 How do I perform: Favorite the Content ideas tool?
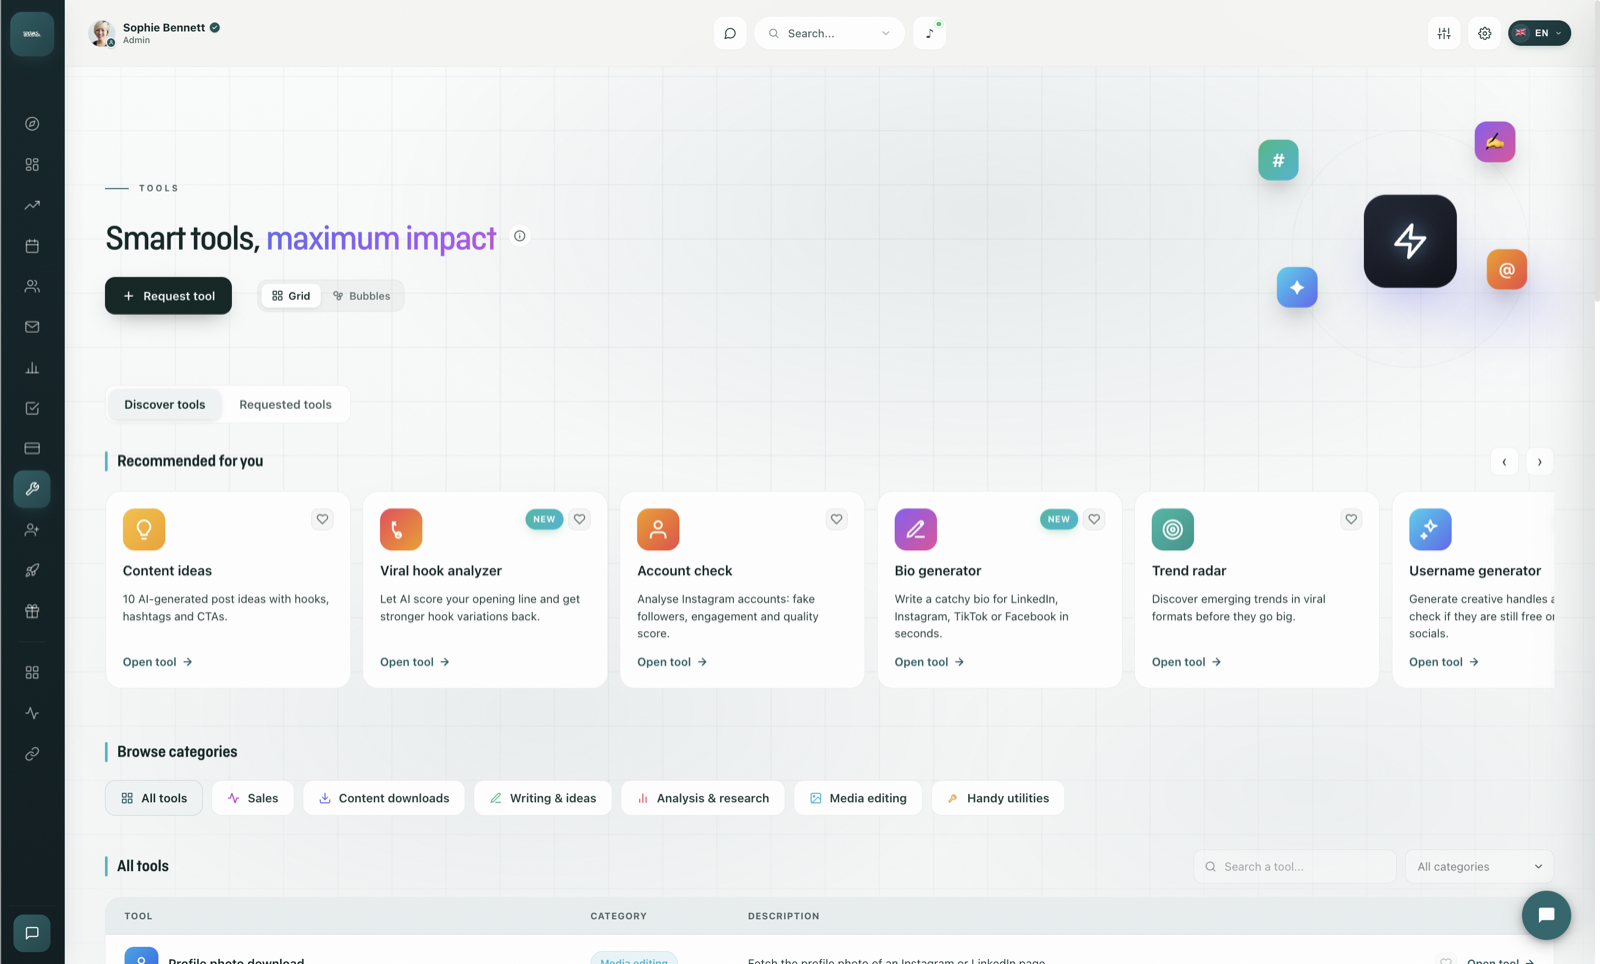(322, 519)
